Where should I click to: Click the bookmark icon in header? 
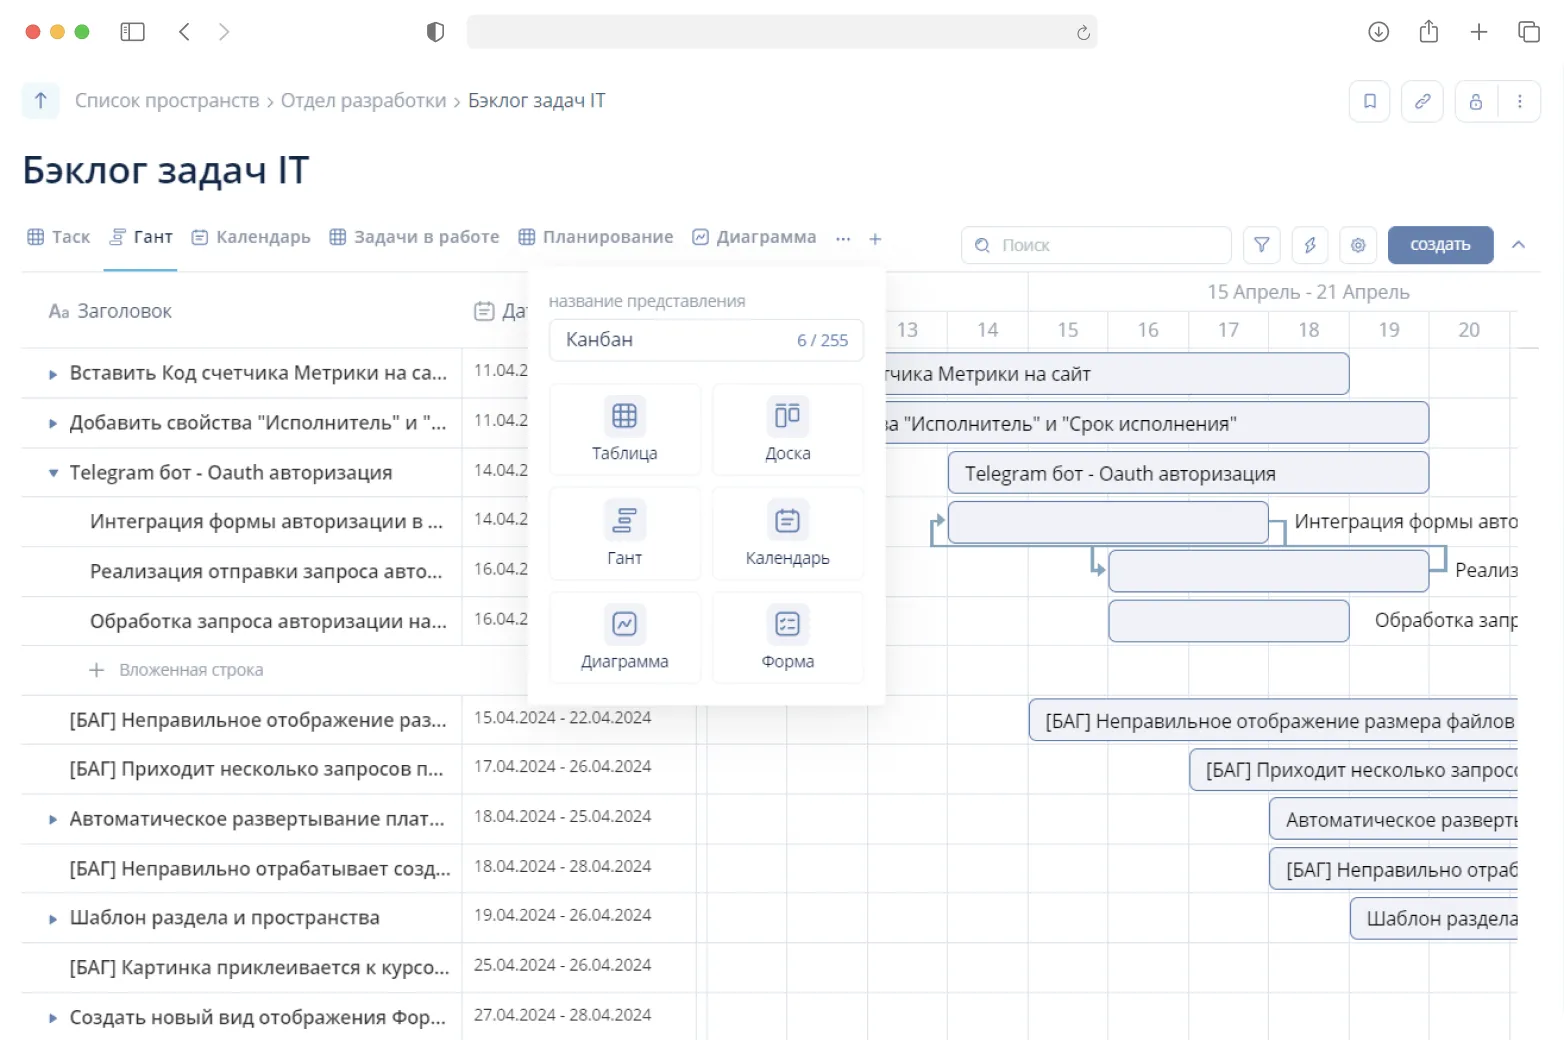(1370, 101)
